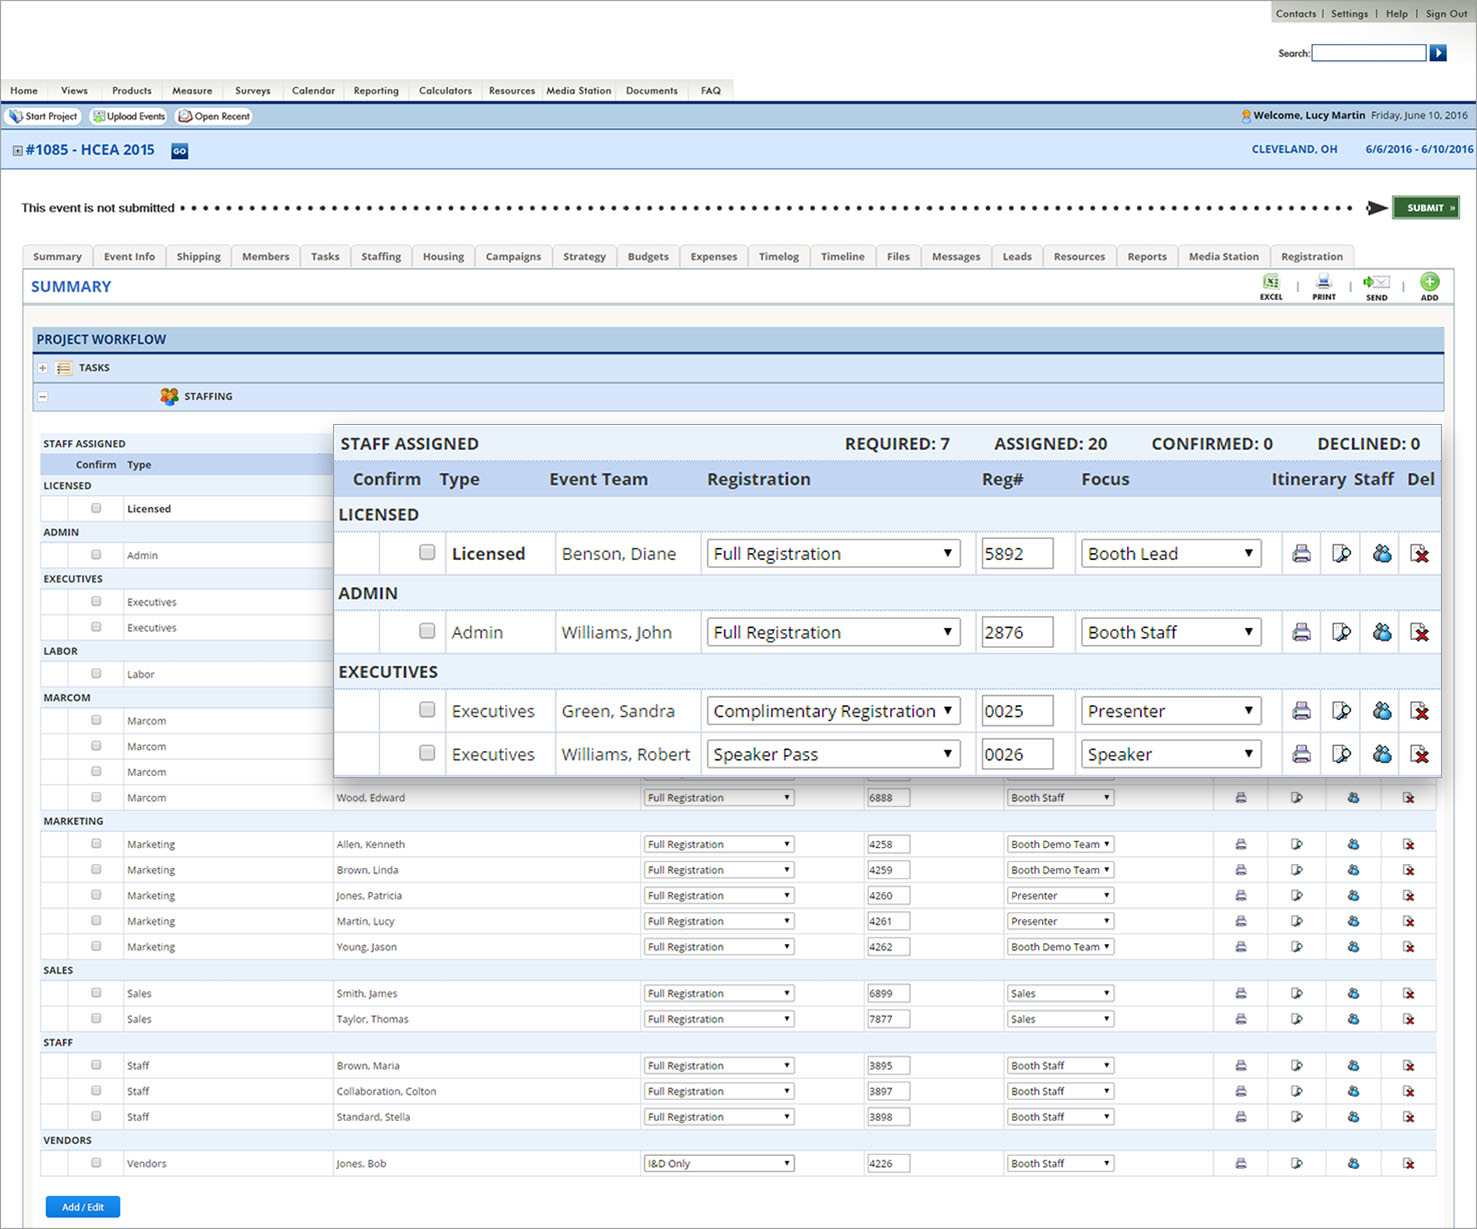Check confirm box for Jones, Bob
Screen dimensions: 1477x1229
point(96,1163)
